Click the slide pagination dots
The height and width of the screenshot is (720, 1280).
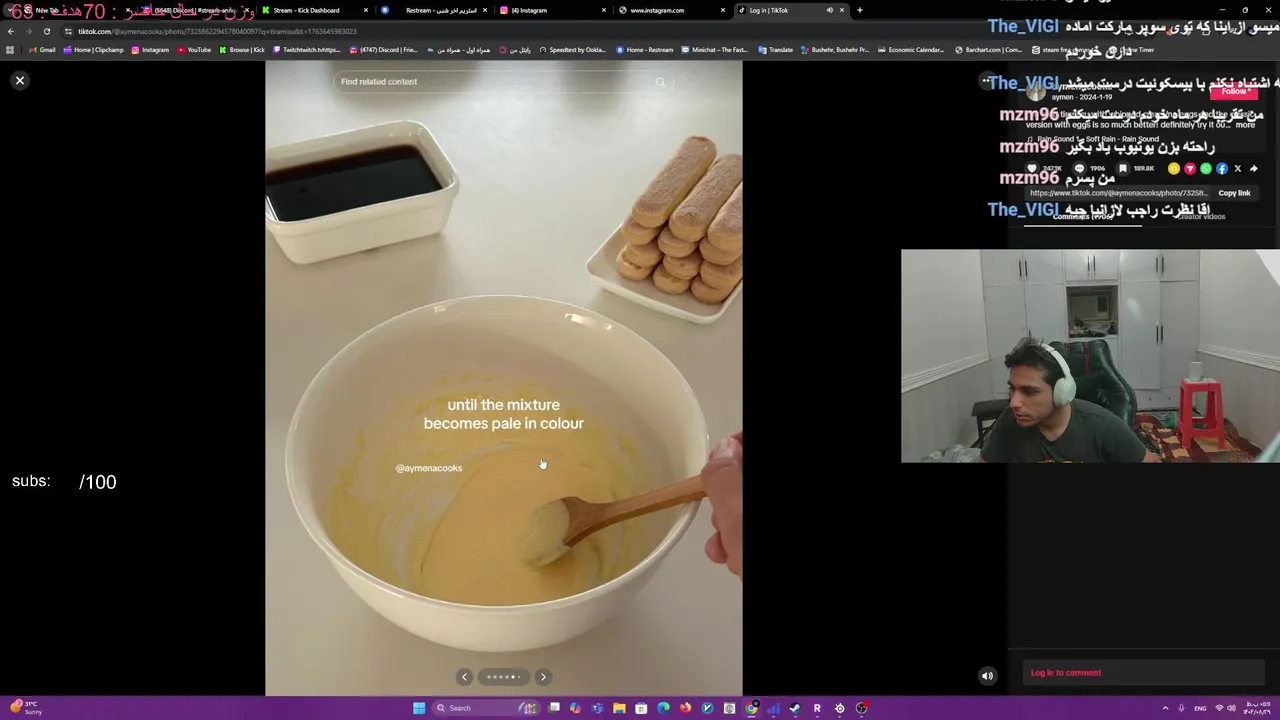pos(503,677)
